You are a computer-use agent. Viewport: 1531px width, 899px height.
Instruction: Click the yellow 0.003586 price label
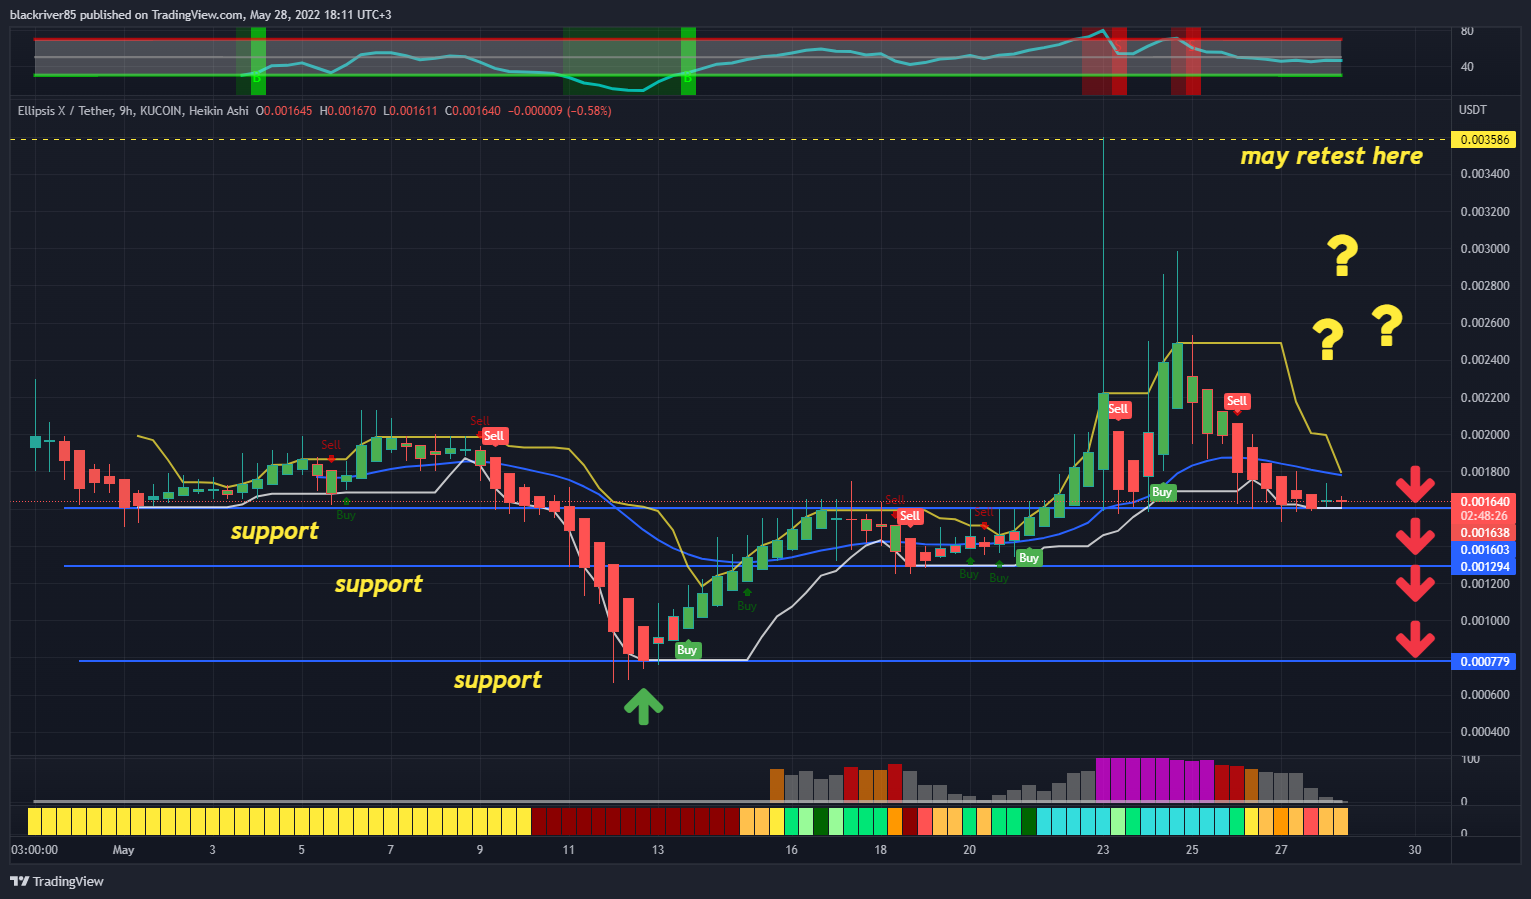click(x=1485, y=140)
